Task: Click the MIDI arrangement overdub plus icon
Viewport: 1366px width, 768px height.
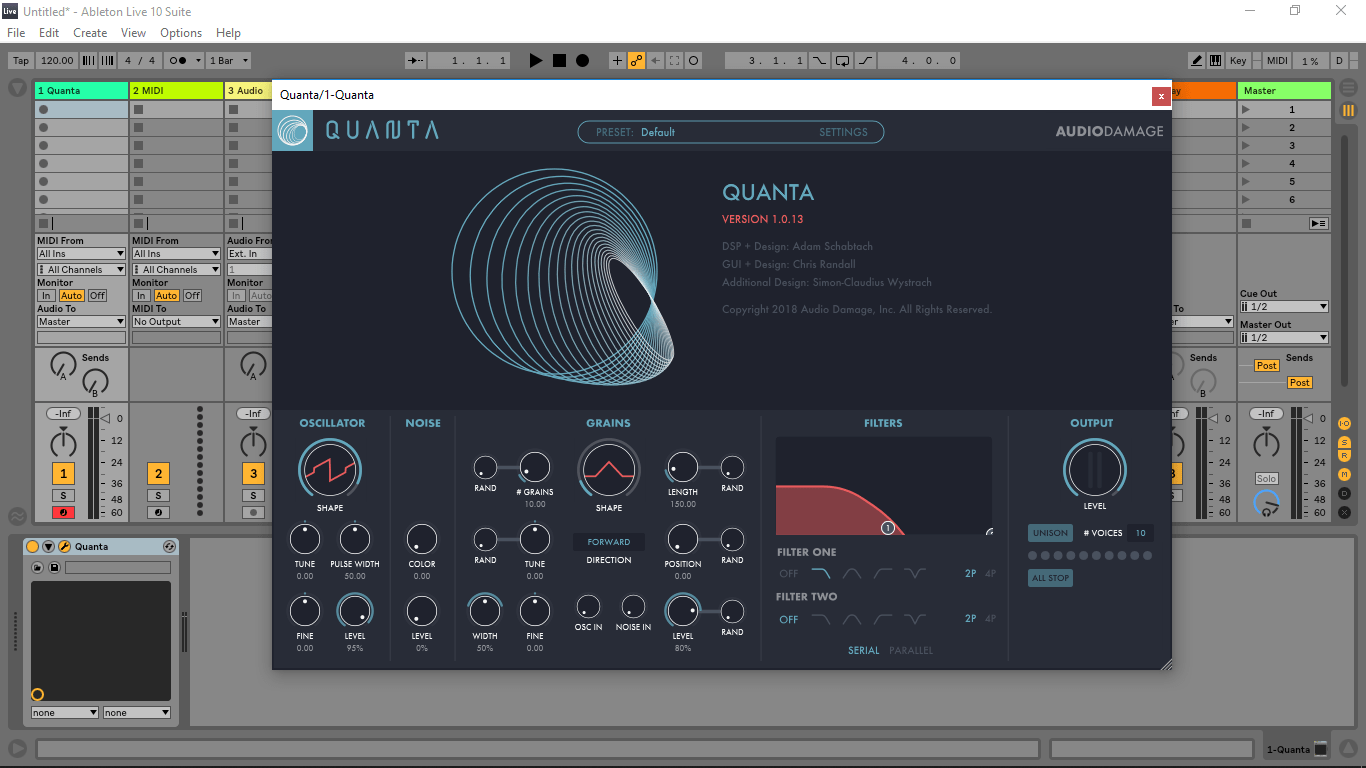Action: (x=616, y=61)
